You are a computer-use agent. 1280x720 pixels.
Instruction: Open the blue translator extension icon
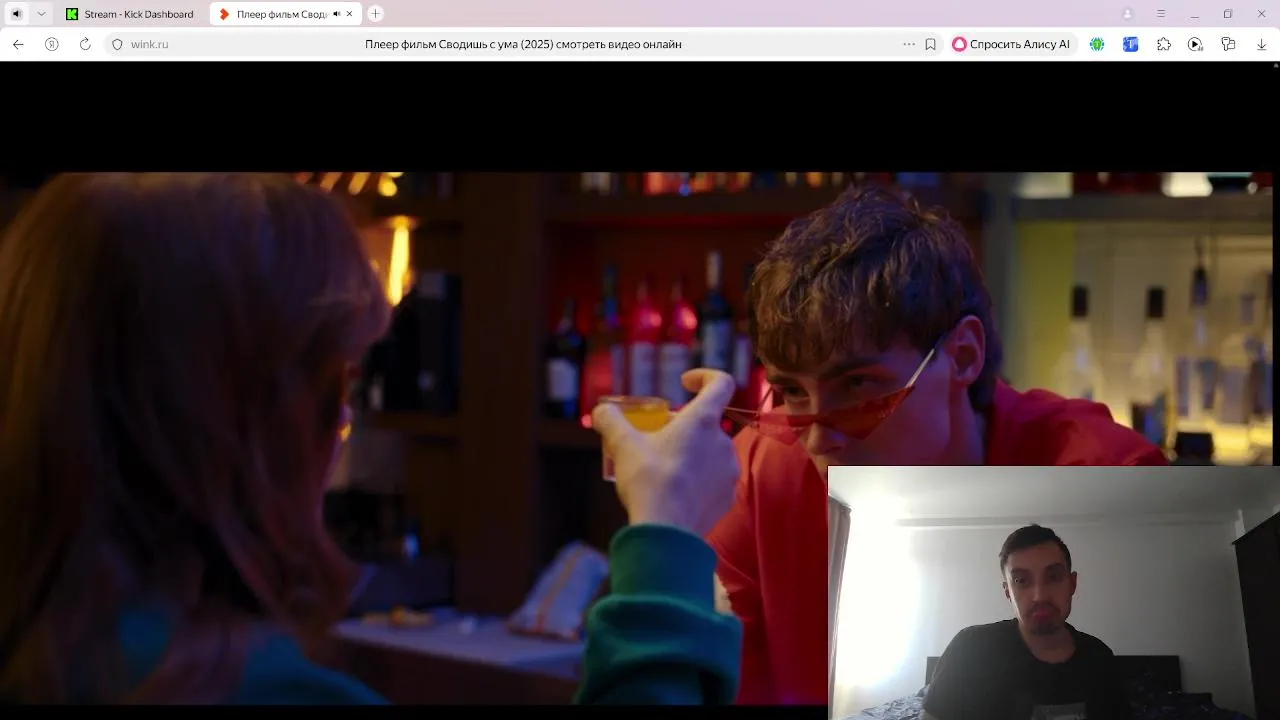[x=1130, y=44]
